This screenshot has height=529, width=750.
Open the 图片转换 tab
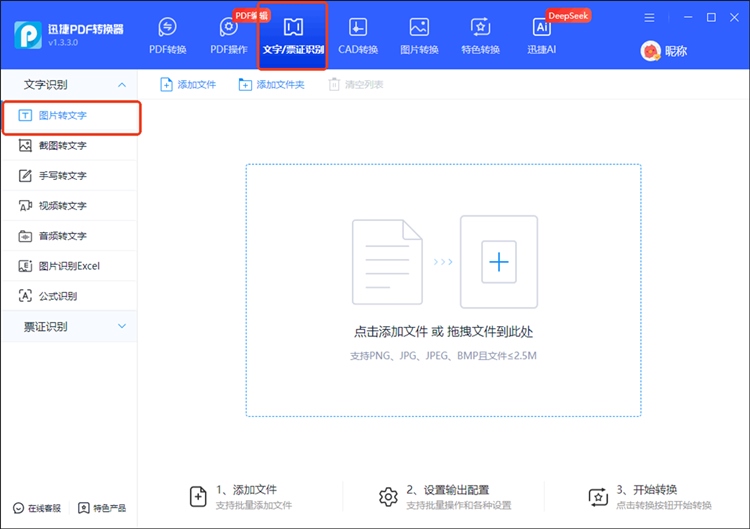[x=419, y=36]
